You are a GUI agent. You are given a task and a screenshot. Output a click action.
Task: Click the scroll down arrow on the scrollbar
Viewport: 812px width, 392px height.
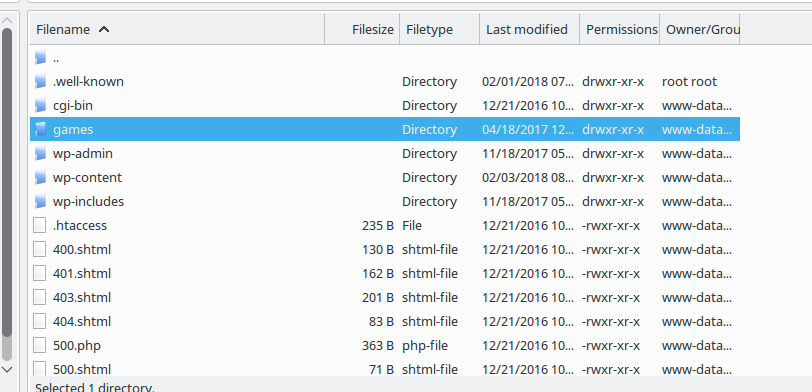(x=7, y=370)
